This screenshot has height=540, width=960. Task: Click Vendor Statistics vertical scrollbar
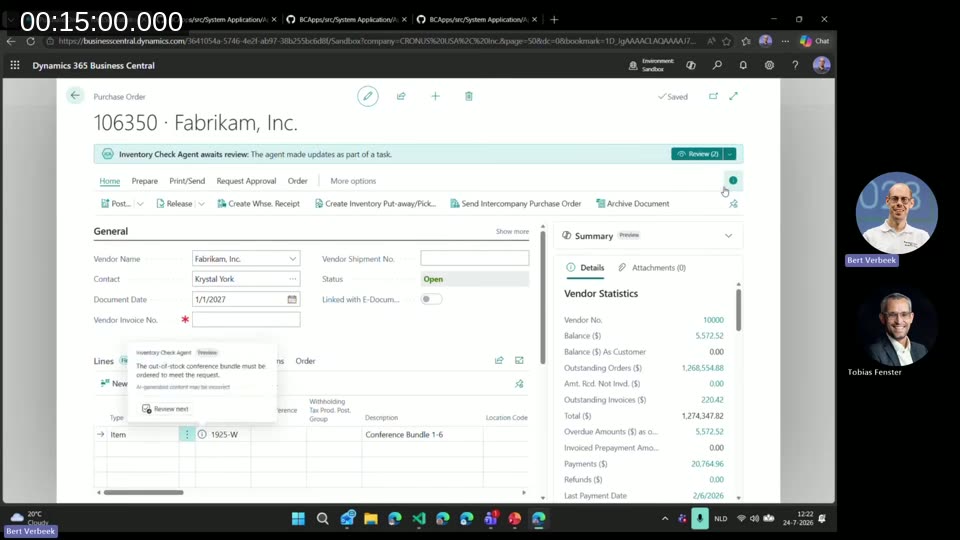point(738,310)
